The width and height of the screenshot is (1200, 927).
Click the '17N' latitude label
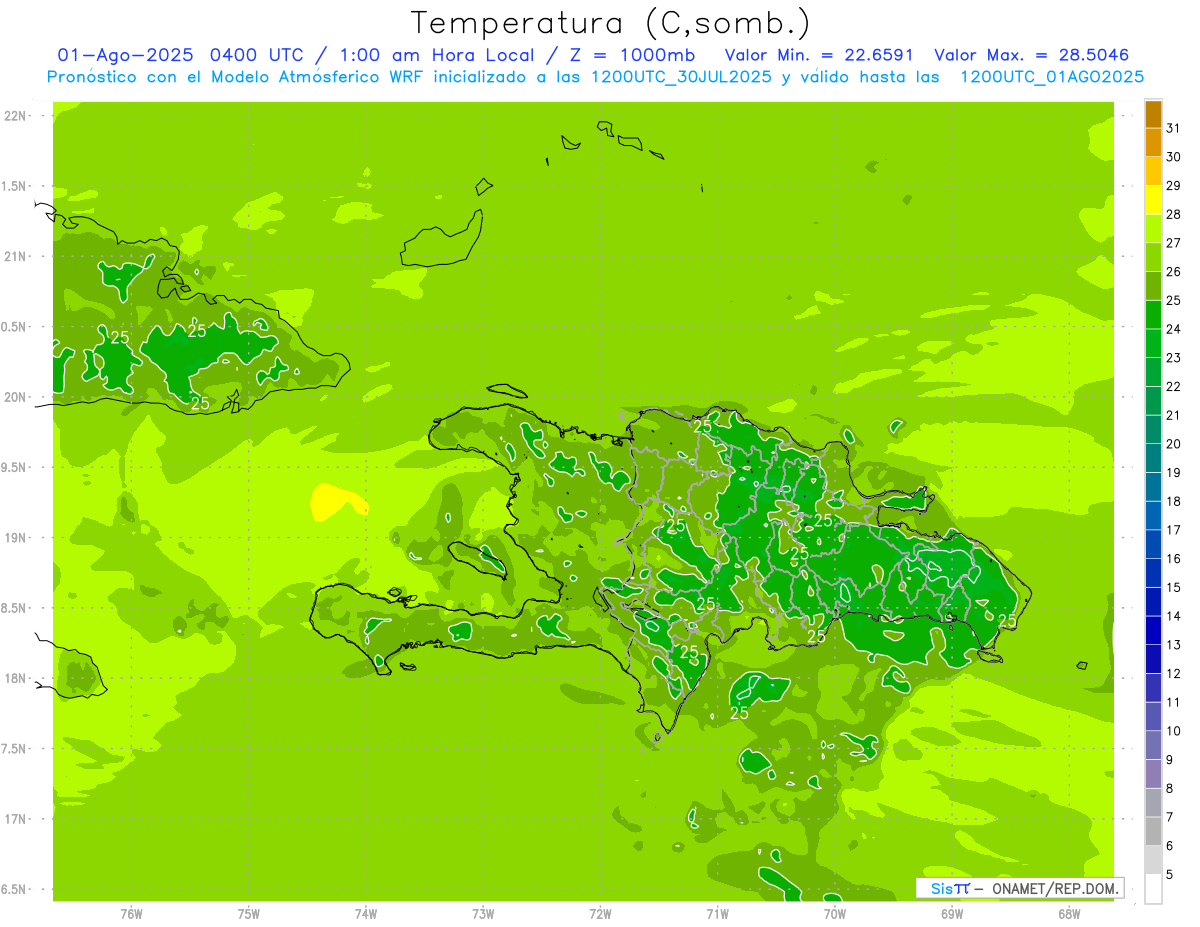tap(14, 819)
